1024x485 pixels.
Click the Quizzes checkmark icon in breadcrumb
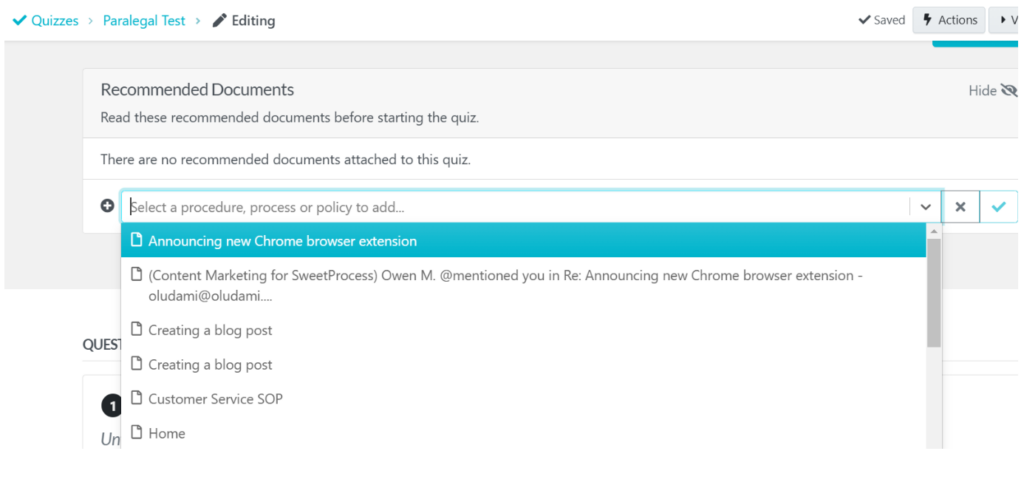(x=19, y=20)
